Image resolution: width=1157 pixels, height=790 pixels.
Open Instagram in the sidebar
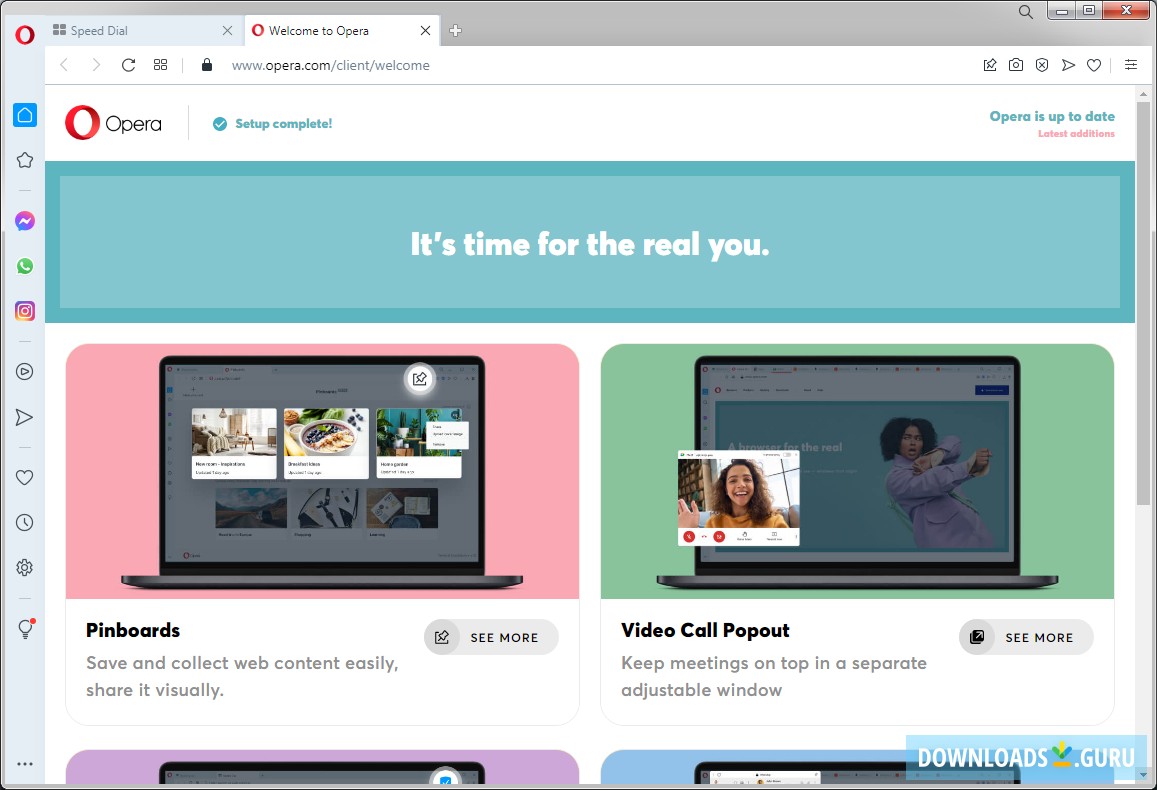point(25,311)
